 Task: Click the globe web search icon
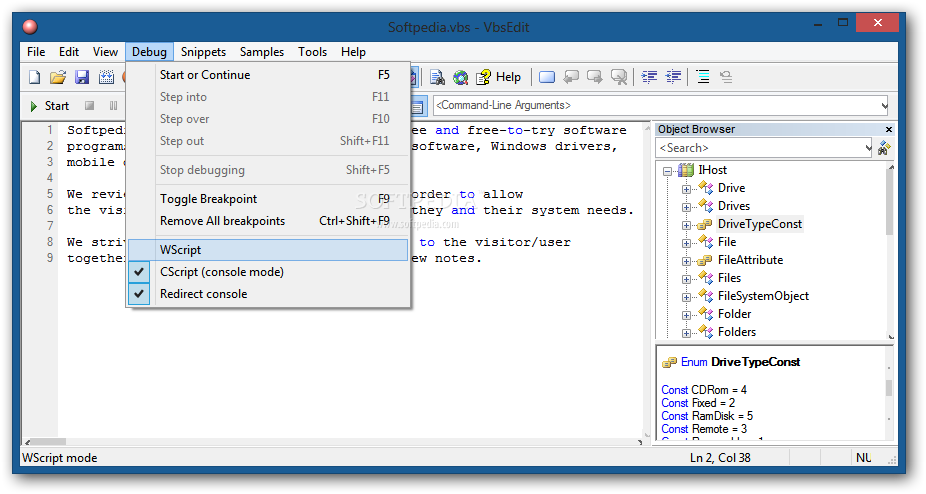coord(461,77)
